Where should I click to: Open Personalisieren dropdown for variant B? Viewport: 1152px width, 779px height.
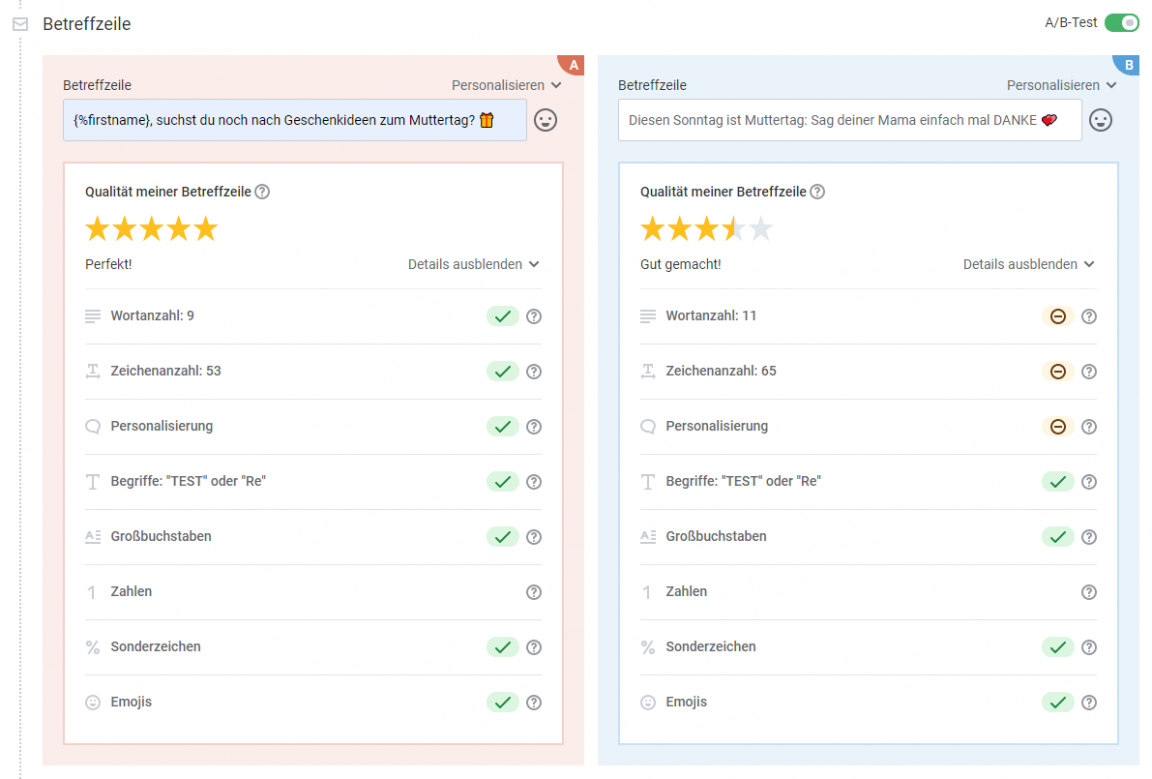[x=1061, y=86]
